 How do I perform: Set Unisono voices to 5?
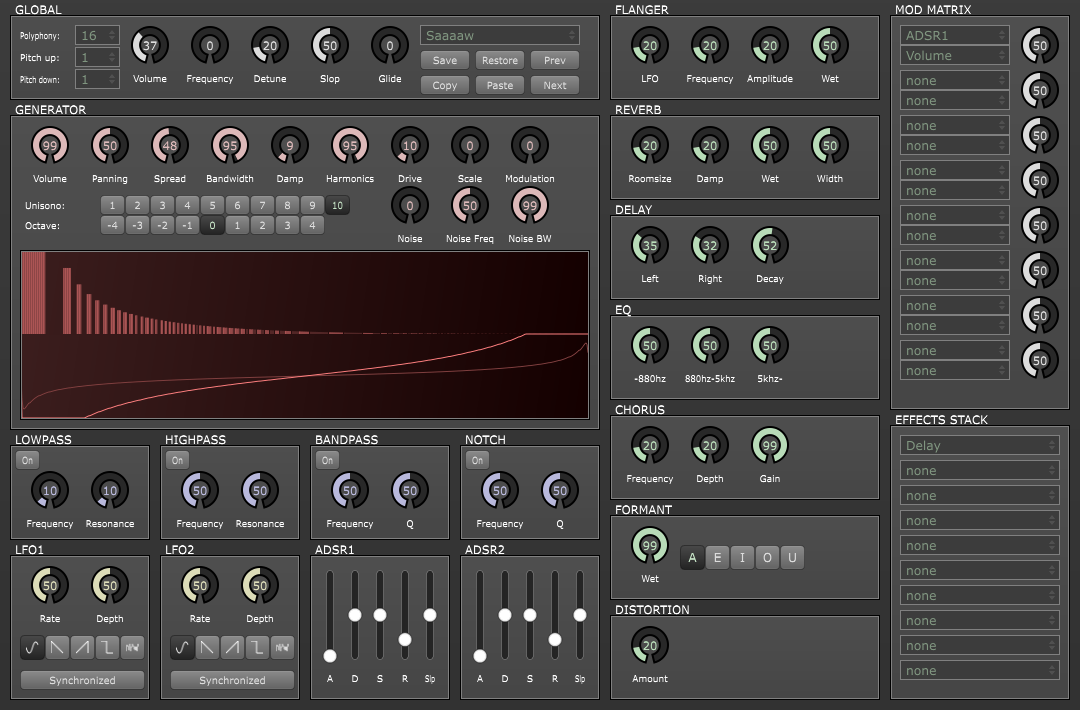coord(212,205)
